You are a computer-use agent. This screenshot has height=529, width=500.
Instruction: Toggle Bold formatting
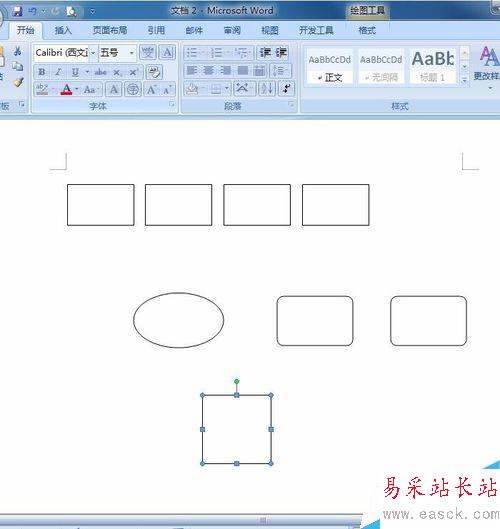tap(42, 72)
